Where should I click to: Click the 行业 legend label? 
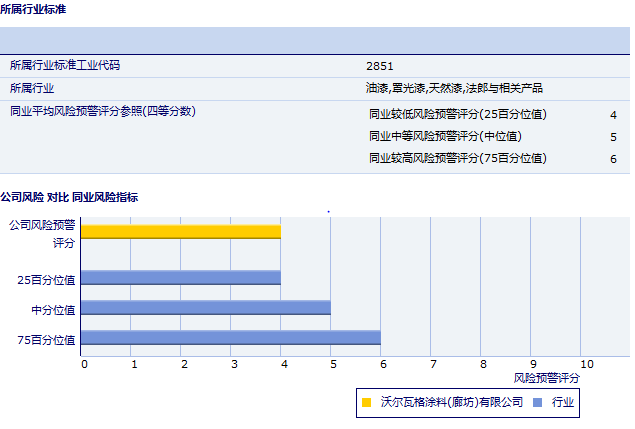pos(562,402)
